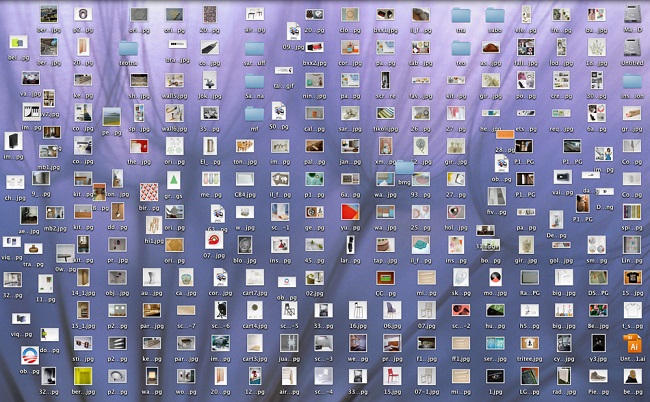
Task: Select the 16.jpg bar stool image
Action: (357, 310)
